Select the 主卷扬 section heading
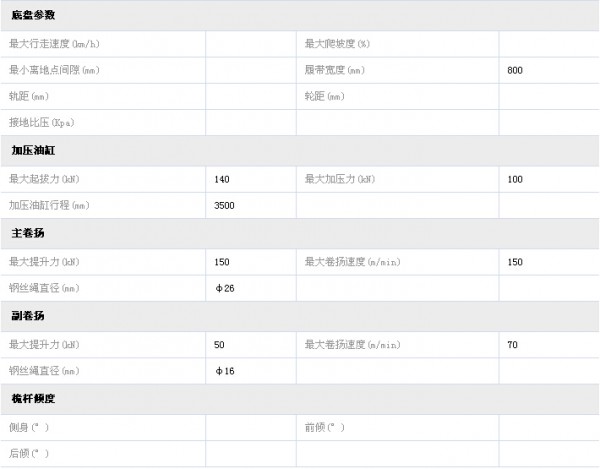This screenshot has width=600, height=469. click(x=28, y=234)
